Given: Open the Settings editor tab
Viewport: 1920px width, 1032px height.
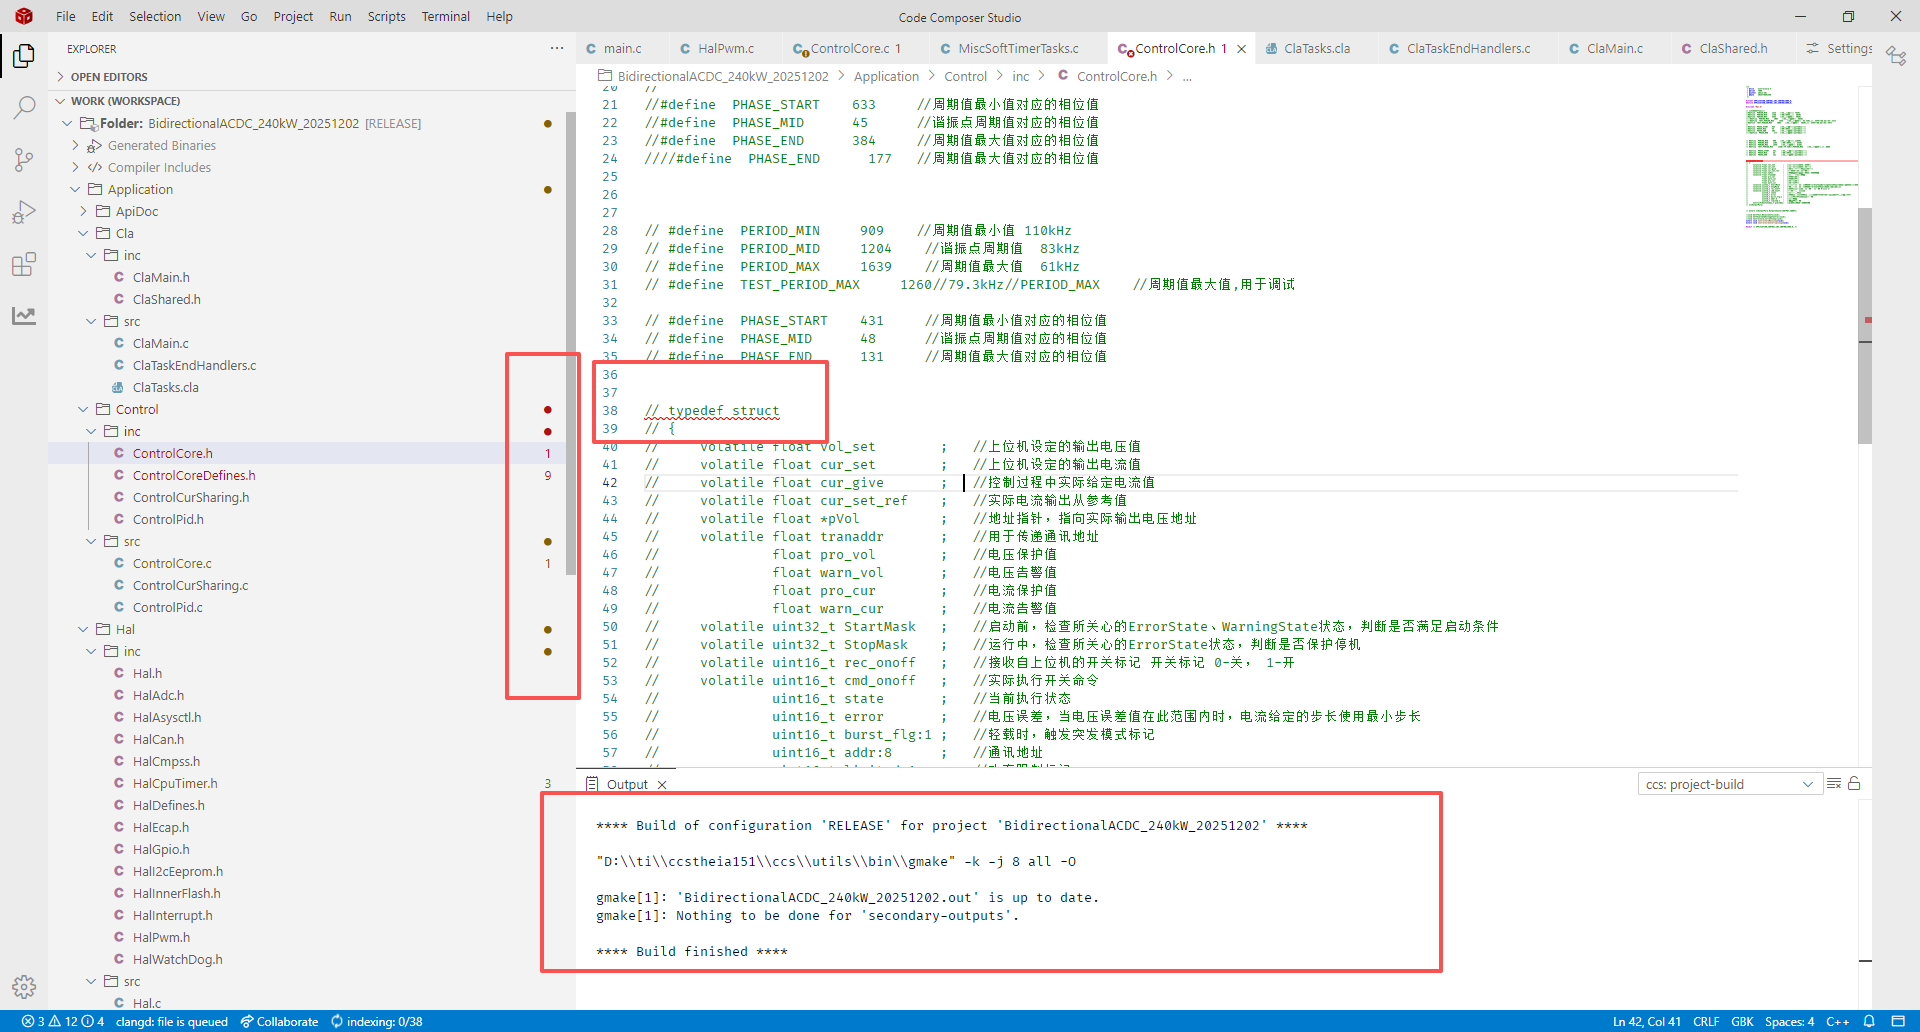Looking at the screenshot, I should pos(1838,49).
